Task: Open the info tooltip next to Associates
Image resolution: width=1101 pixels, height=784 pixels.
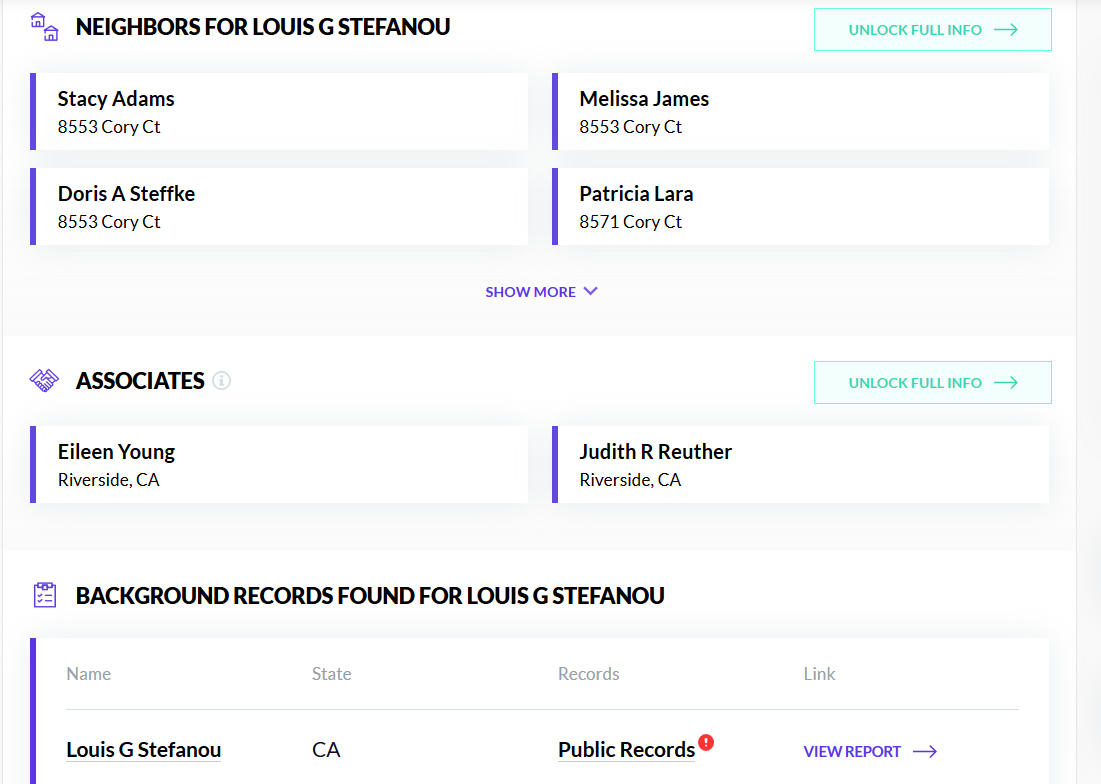Action: (222, 381)
